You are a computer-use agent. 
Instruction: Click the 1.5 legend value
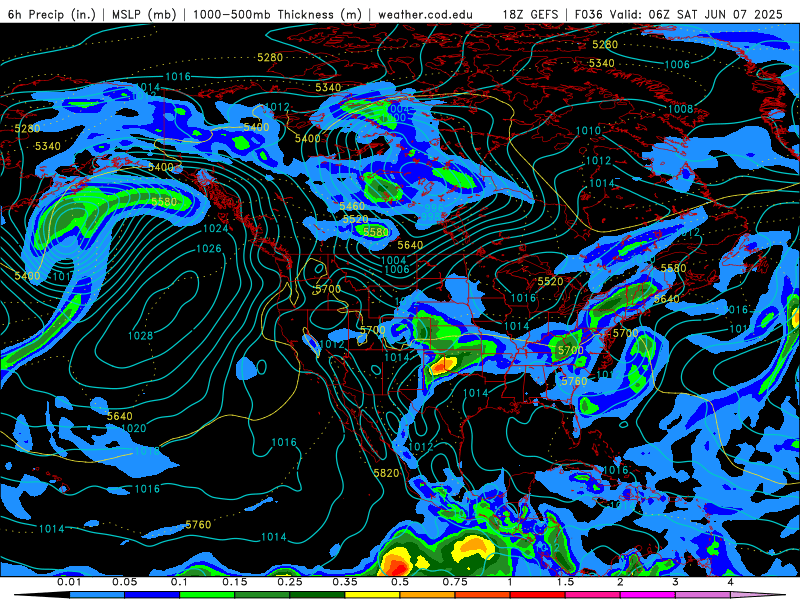(x=565, y=582)
